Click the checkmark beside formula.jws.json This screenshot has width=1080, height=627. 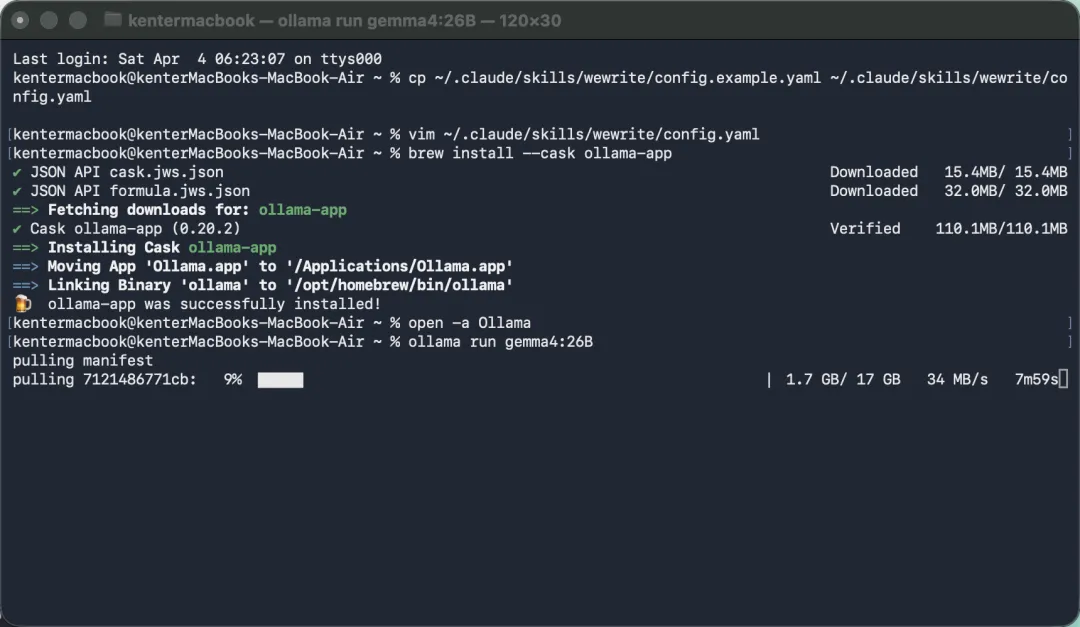tap(17, 191)
